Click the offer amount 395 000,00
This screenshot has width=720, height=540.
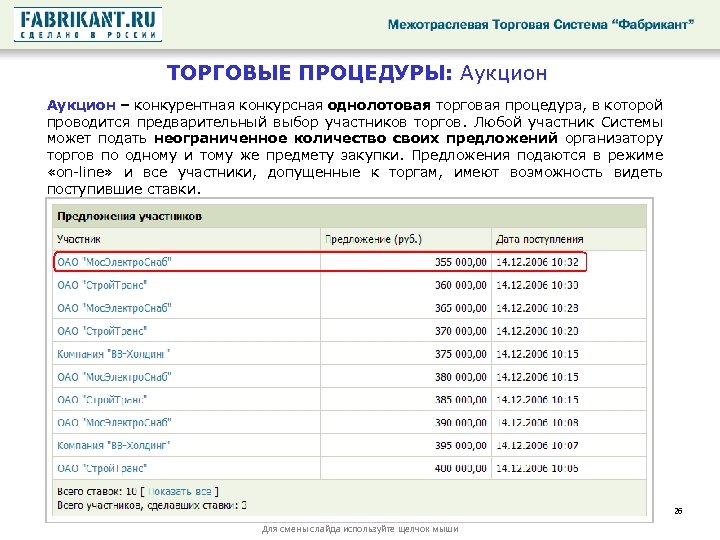coord(461,445)
